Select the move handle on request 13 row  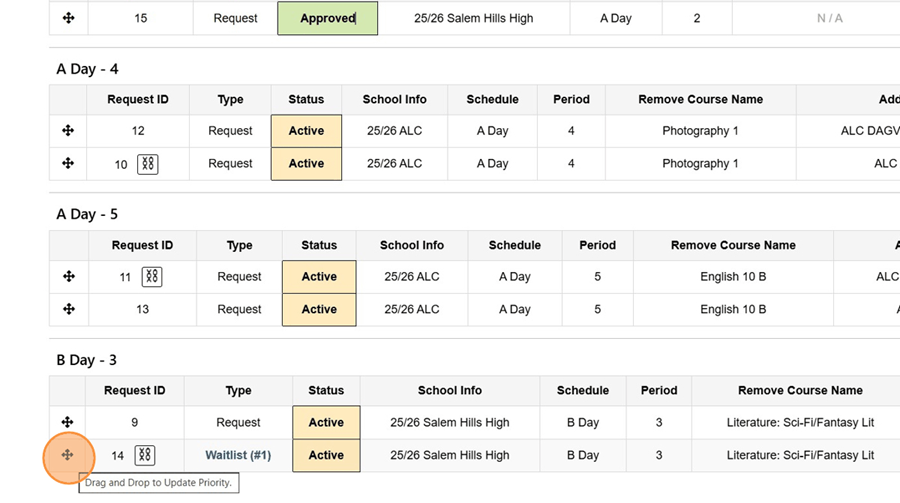click(x=68, y=309)
